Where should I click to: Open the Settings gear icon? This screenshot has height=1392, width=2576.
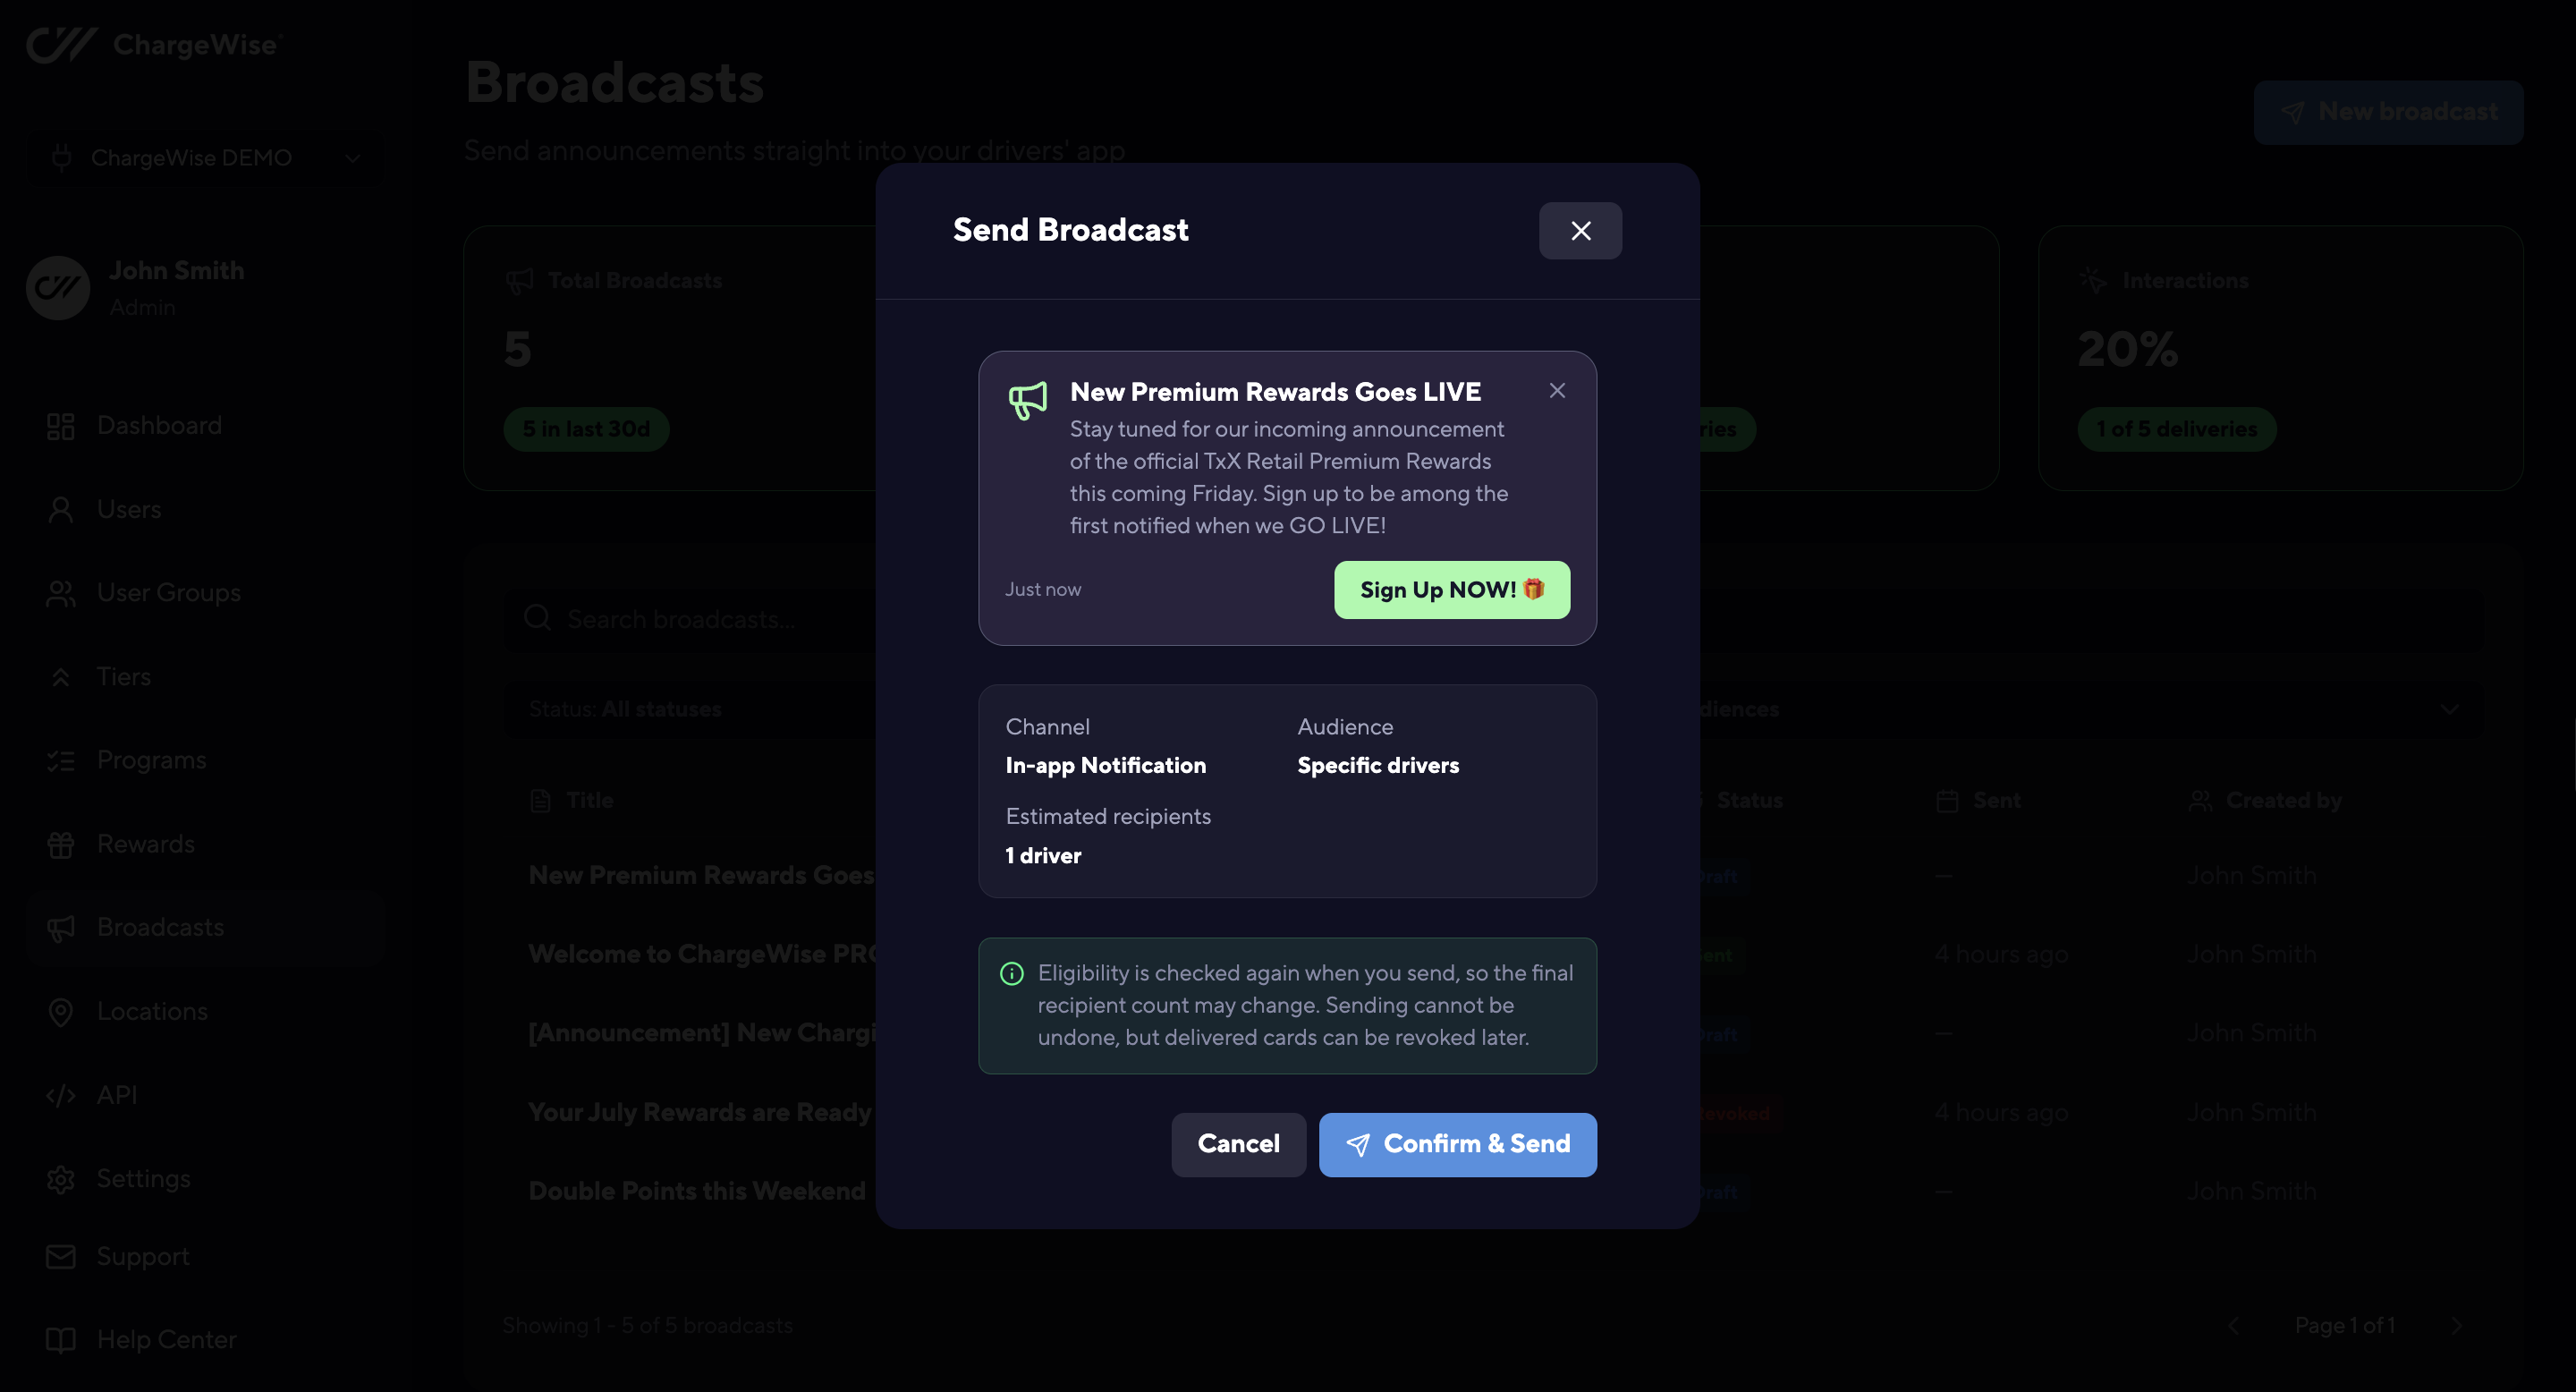61,1180
